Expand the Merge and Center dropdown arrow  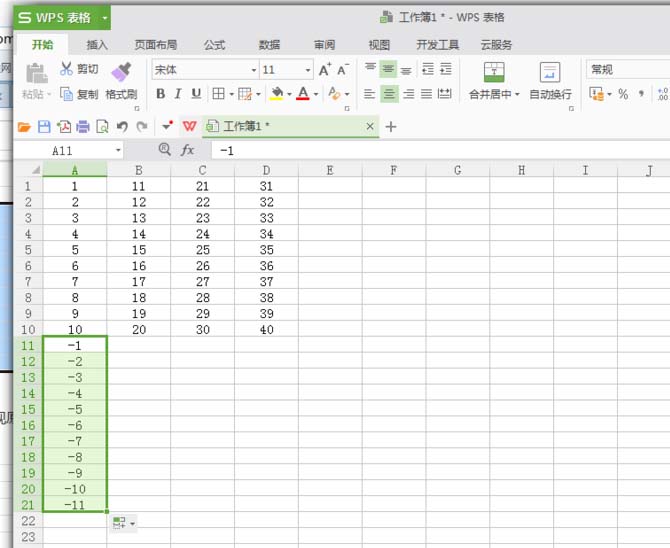click(x=517, y=94)
